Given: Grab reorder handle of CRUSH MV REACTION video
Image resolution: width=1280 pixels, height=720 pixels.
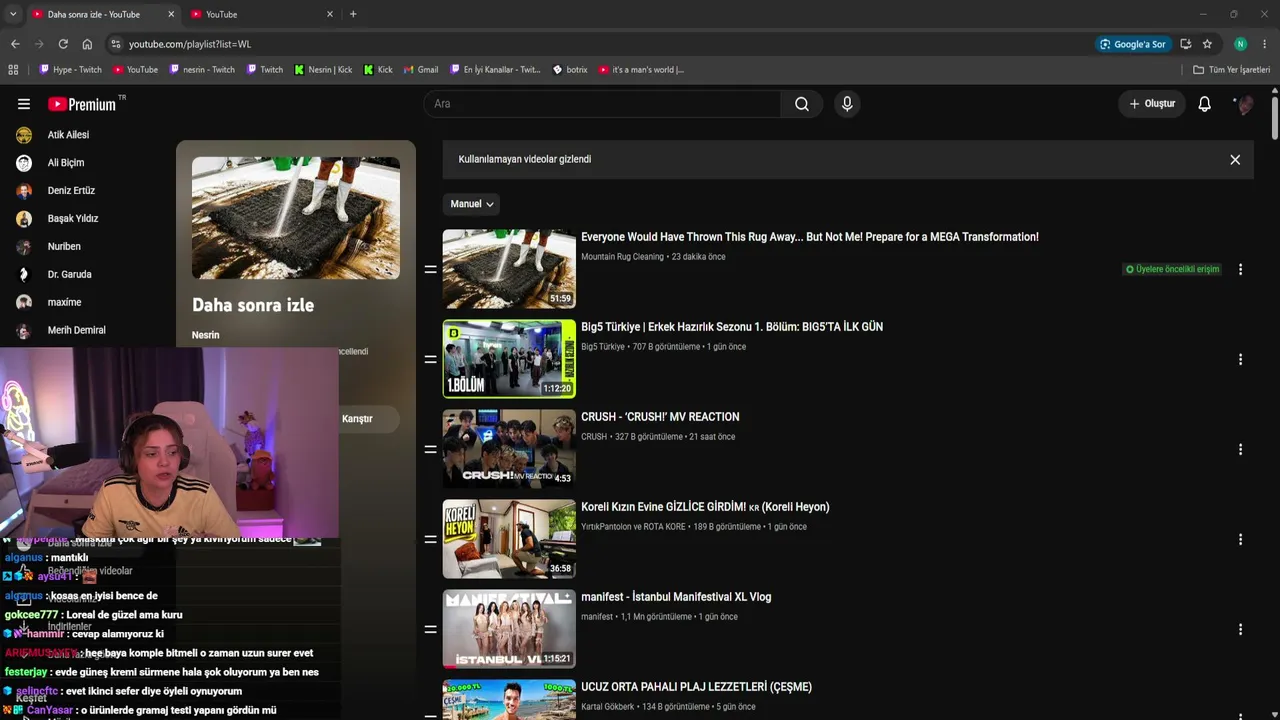Looking at the screenshot, I should click(x=431, y=449).
